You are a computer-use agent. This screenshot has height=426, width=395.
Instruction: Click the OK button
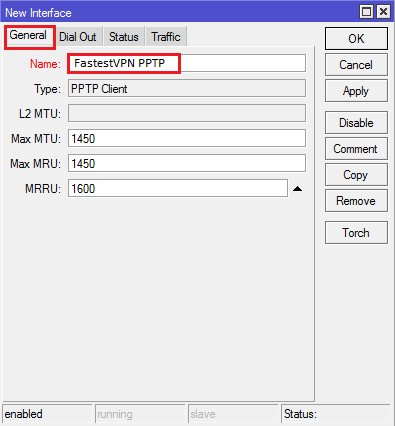(x=356, y=39)
